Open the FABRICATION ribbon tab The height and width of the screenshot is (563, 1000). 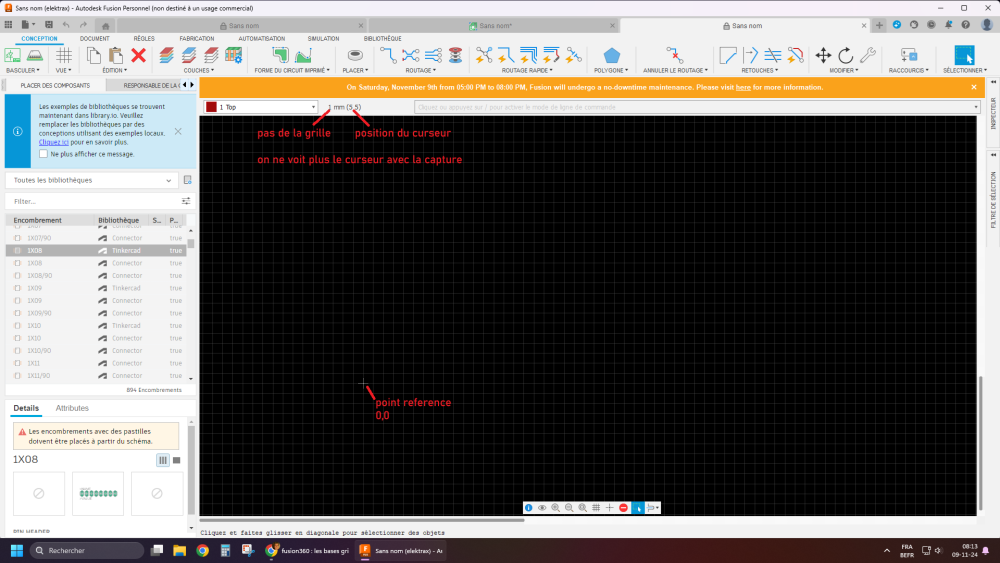(196, 38)
